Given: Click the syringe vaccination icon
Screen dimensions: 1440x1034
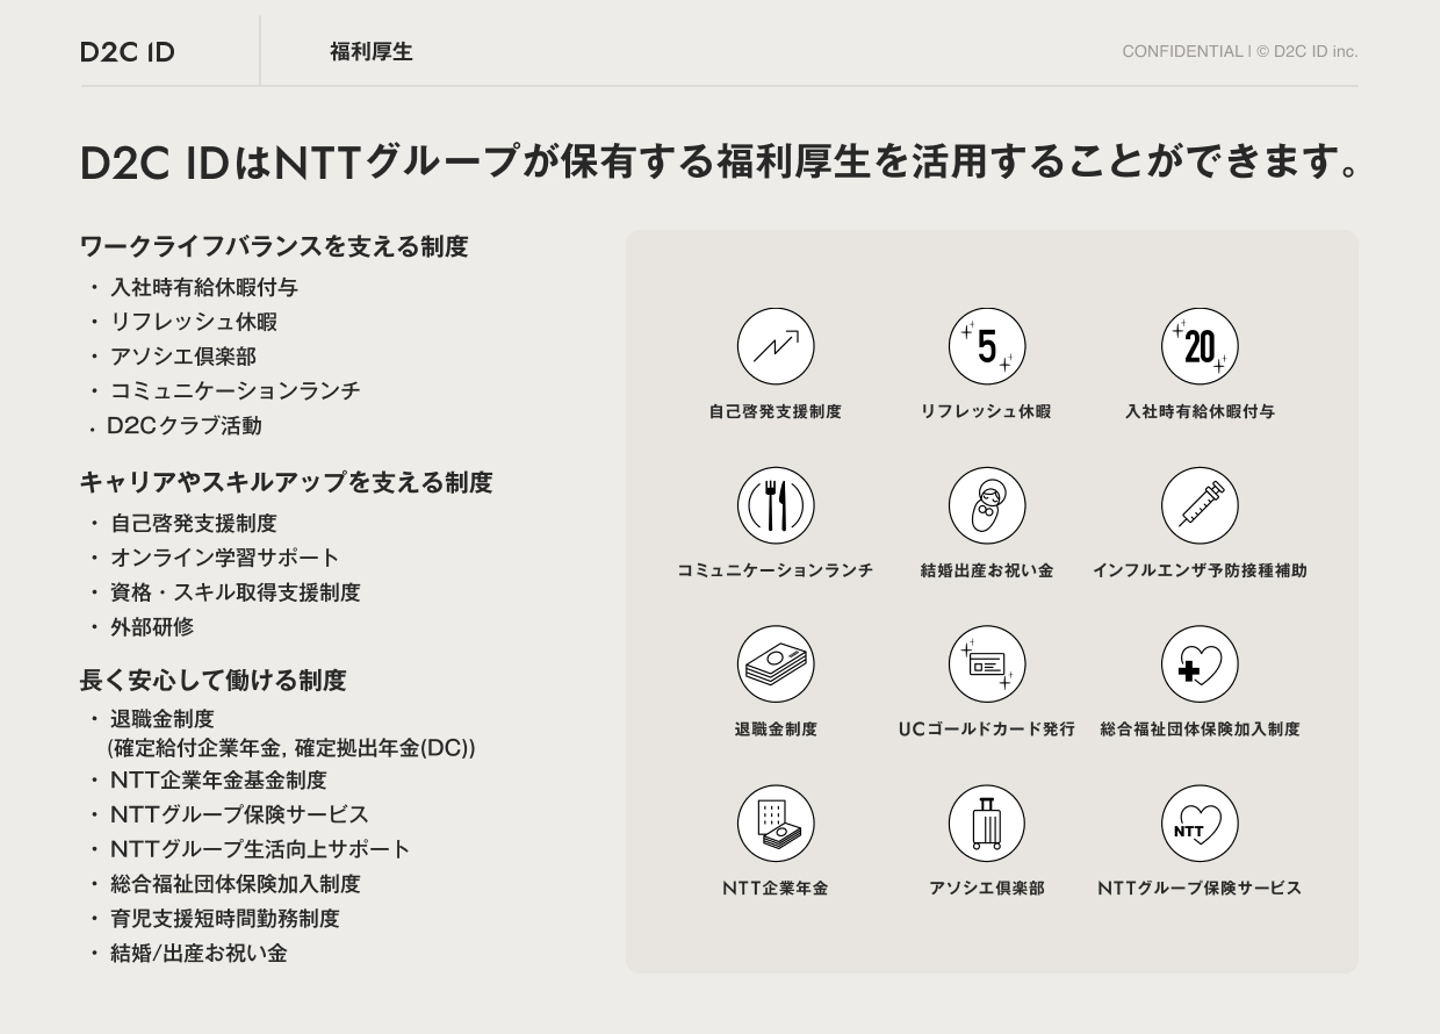Looking at the screenshot, I should coord(1199,505).
